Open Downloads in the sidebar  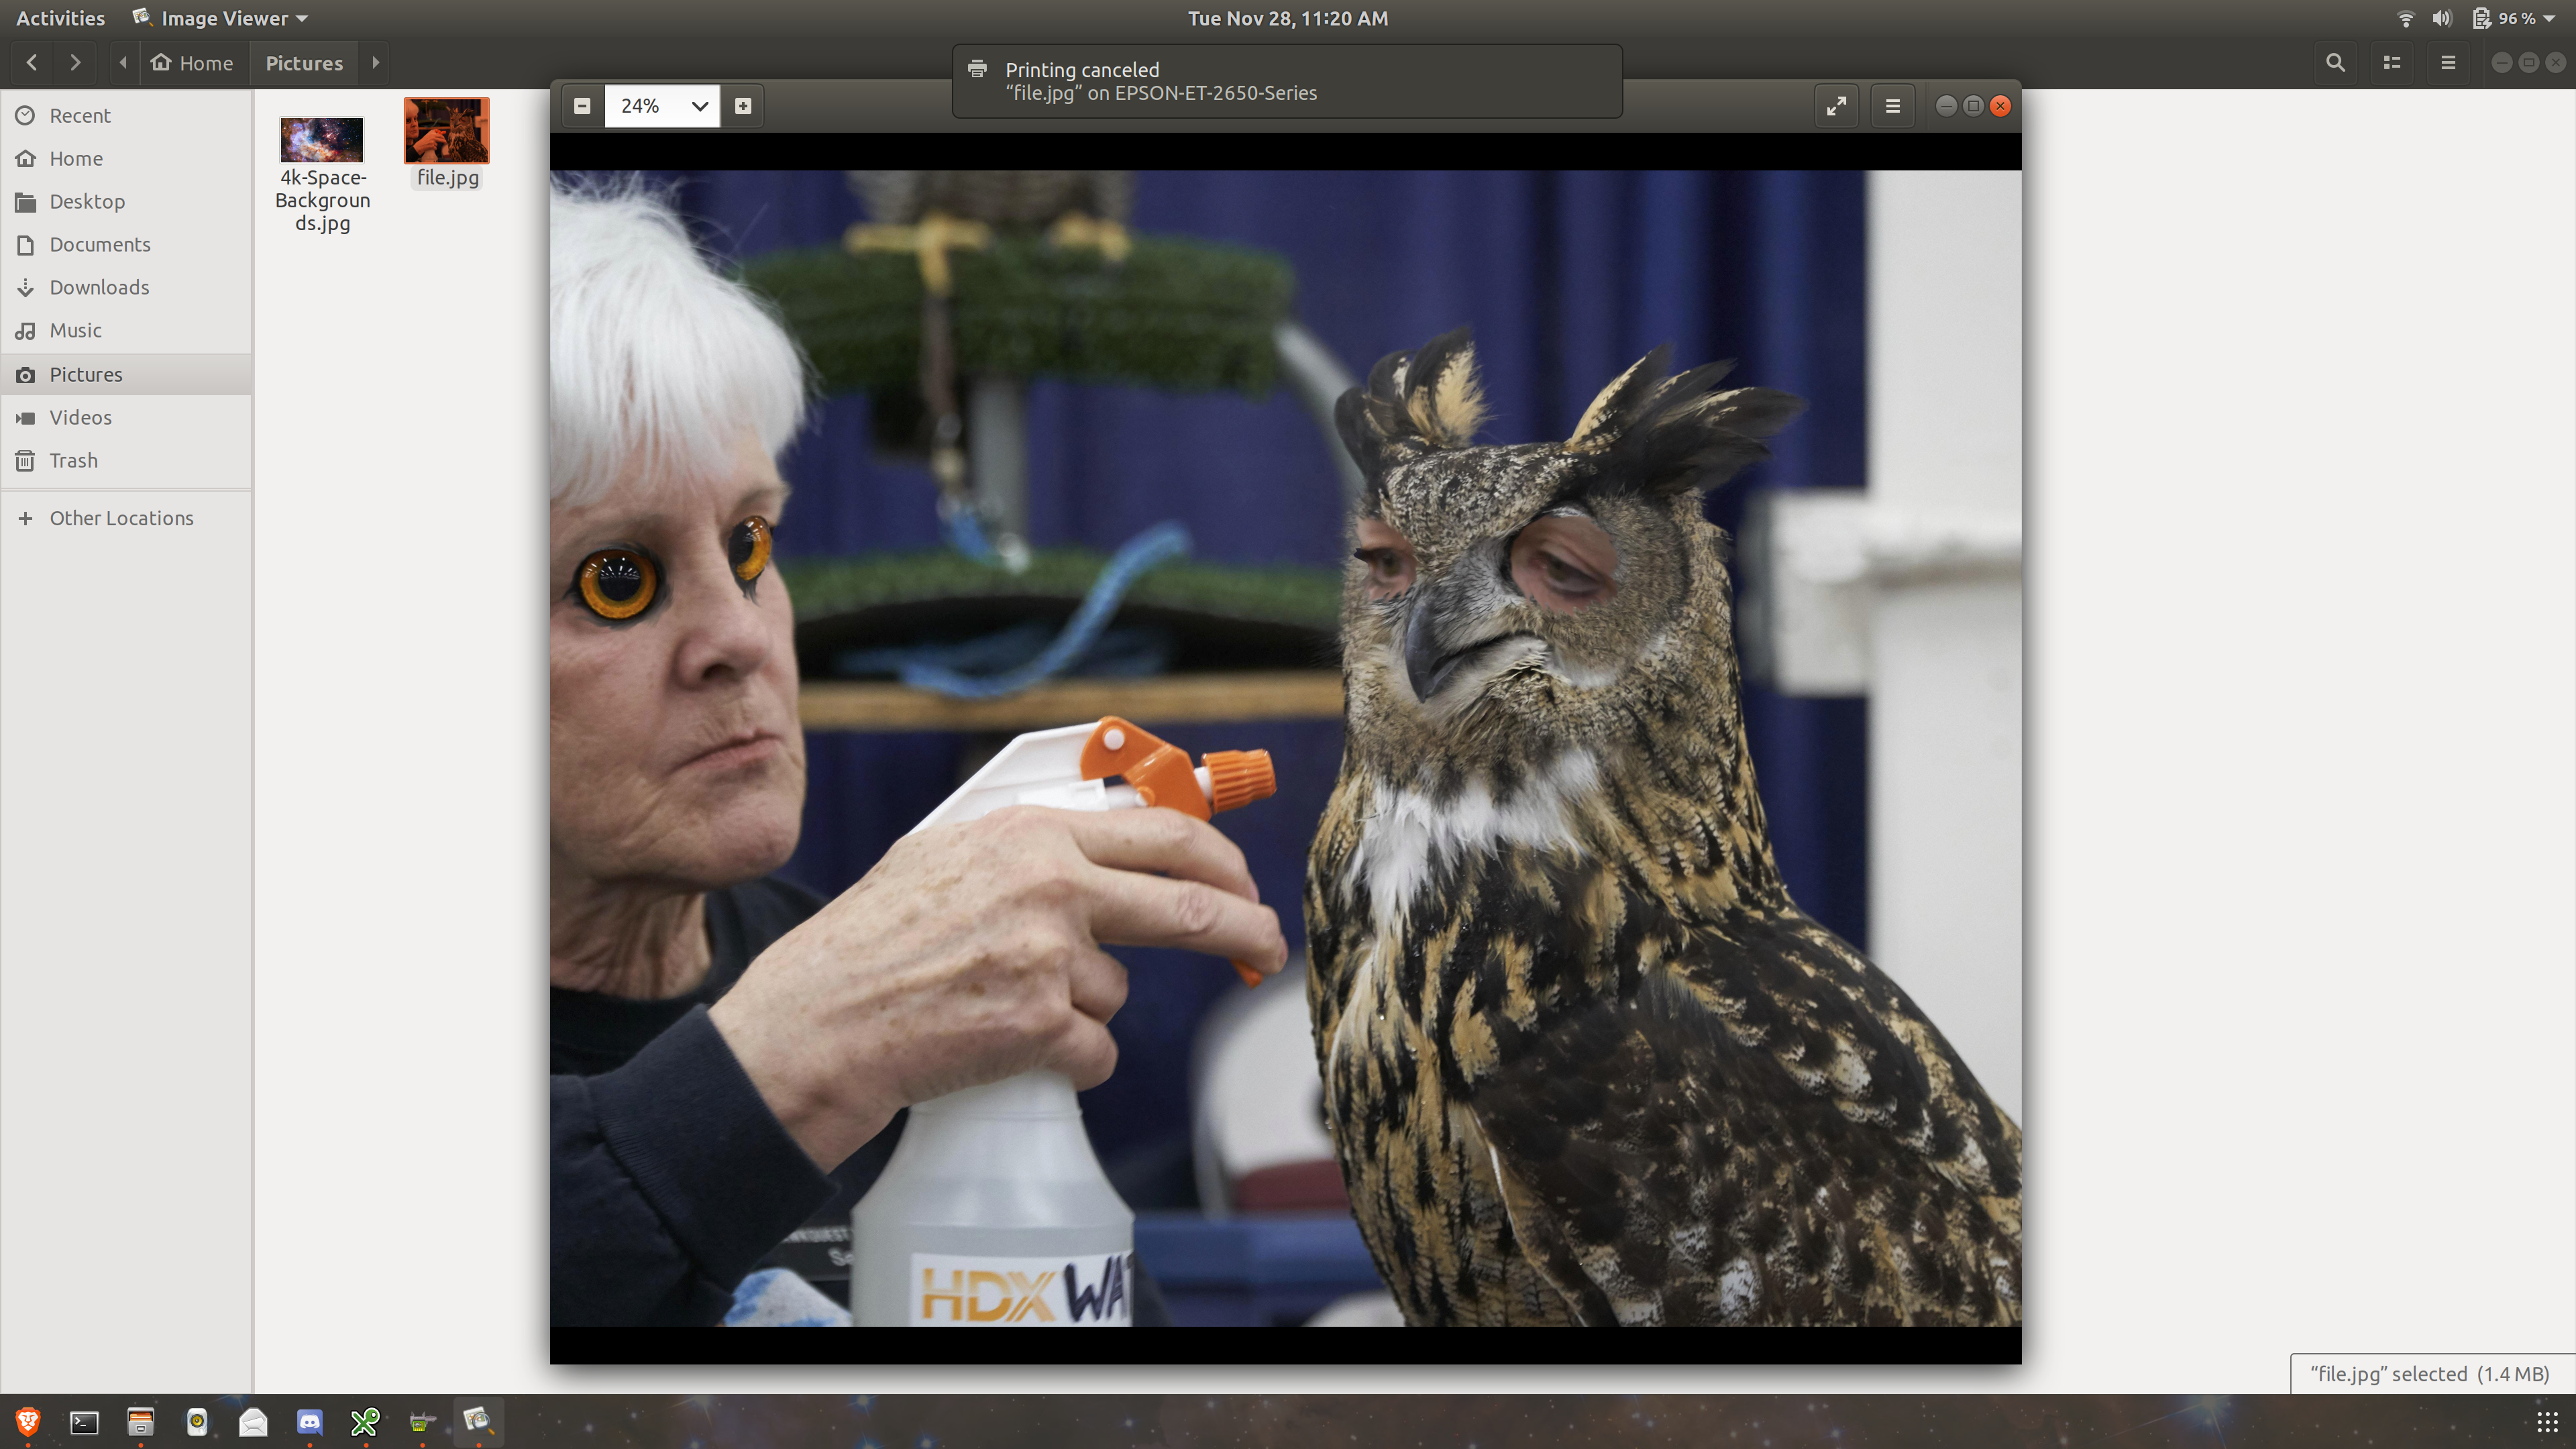click(126, 288)
